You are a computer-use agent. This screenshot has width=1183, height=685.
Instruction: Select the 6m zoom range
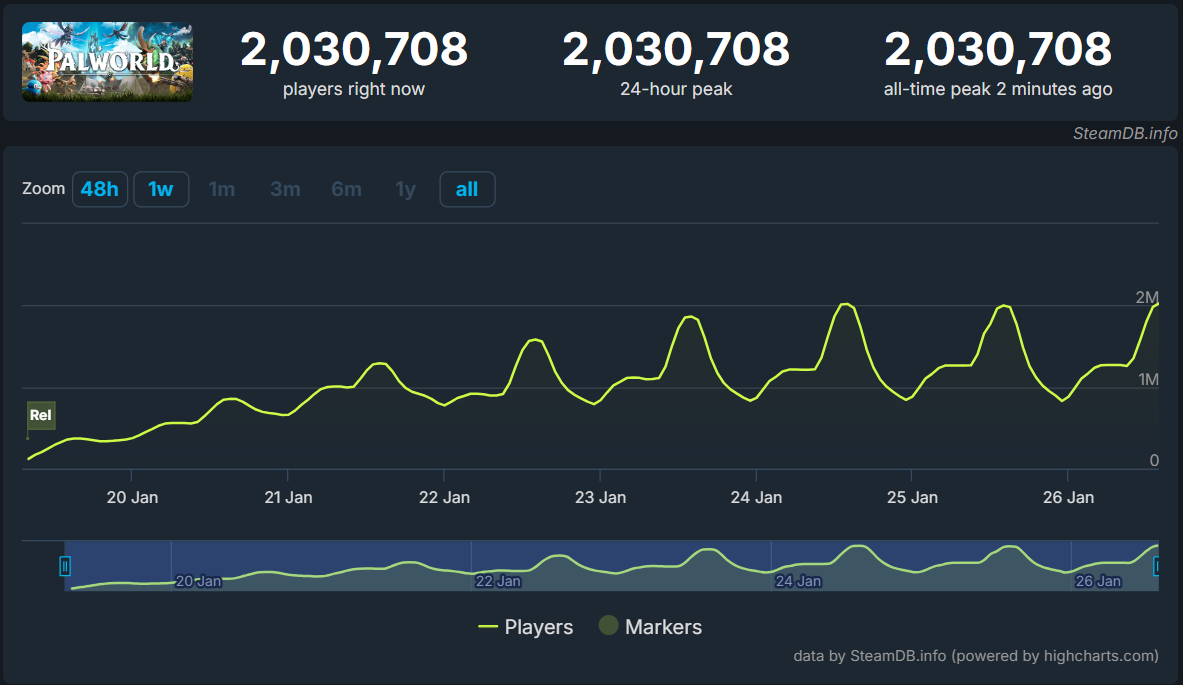pos(346,189)
